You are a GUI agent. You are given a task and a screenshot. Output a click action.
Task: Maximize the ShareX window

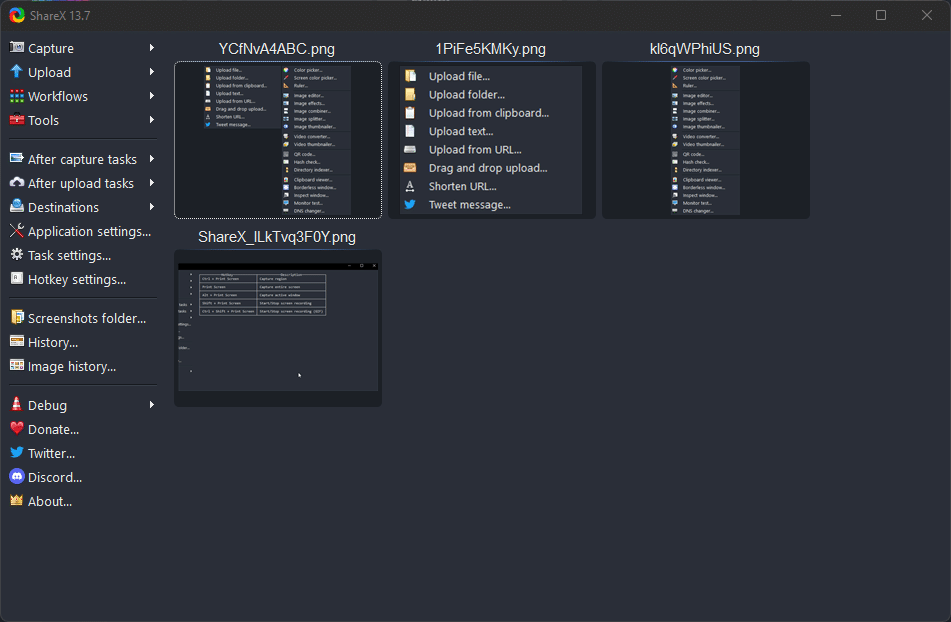tap(881, 15)
